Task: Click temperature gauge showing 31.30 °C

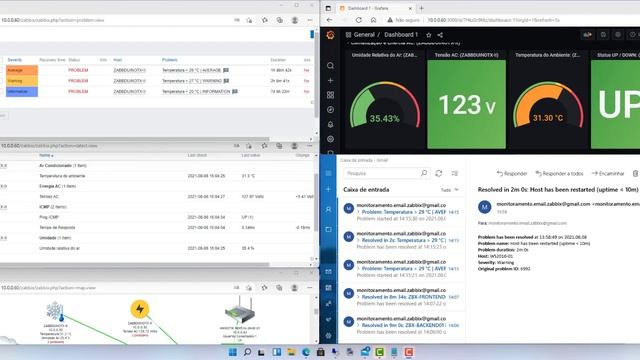Action: (x=548, y=105)
